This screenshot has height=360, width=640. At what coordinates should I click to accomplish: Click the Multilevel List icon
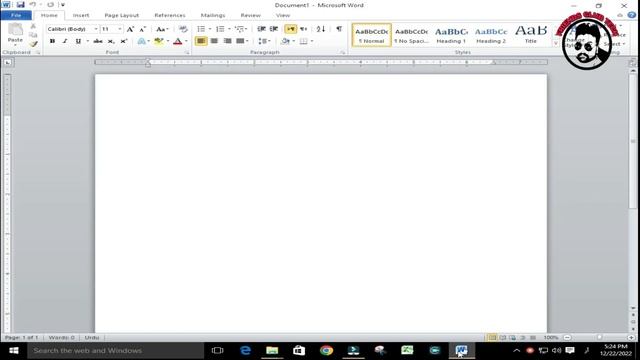point(239,29)
